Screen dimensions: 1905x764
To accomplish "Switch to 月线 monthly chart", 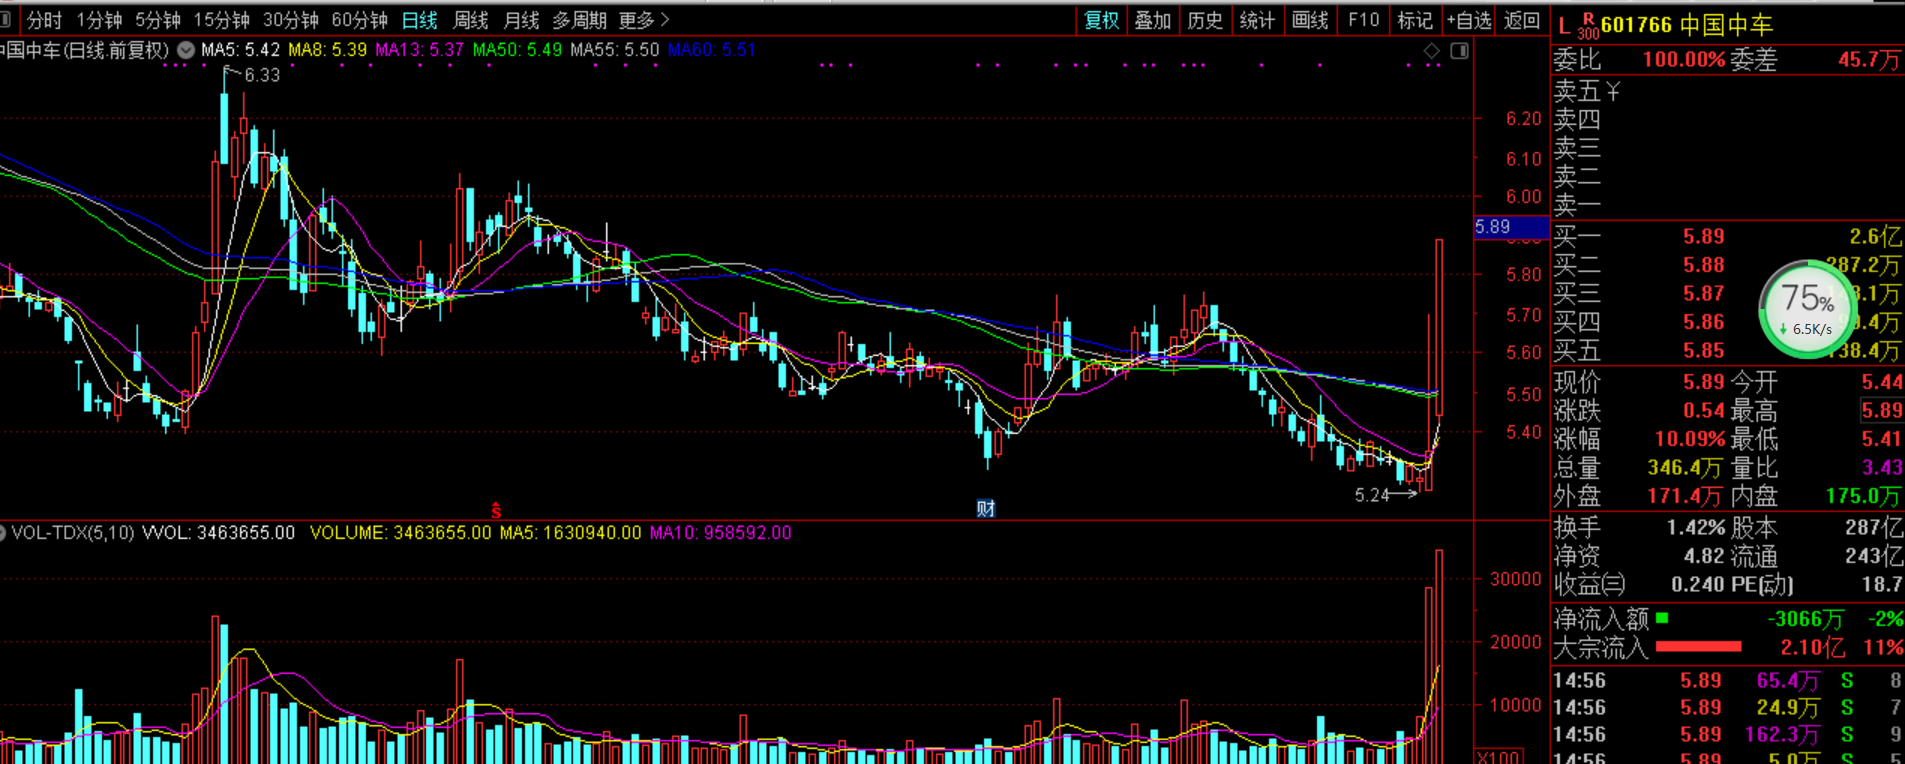I will click(521, 20).
